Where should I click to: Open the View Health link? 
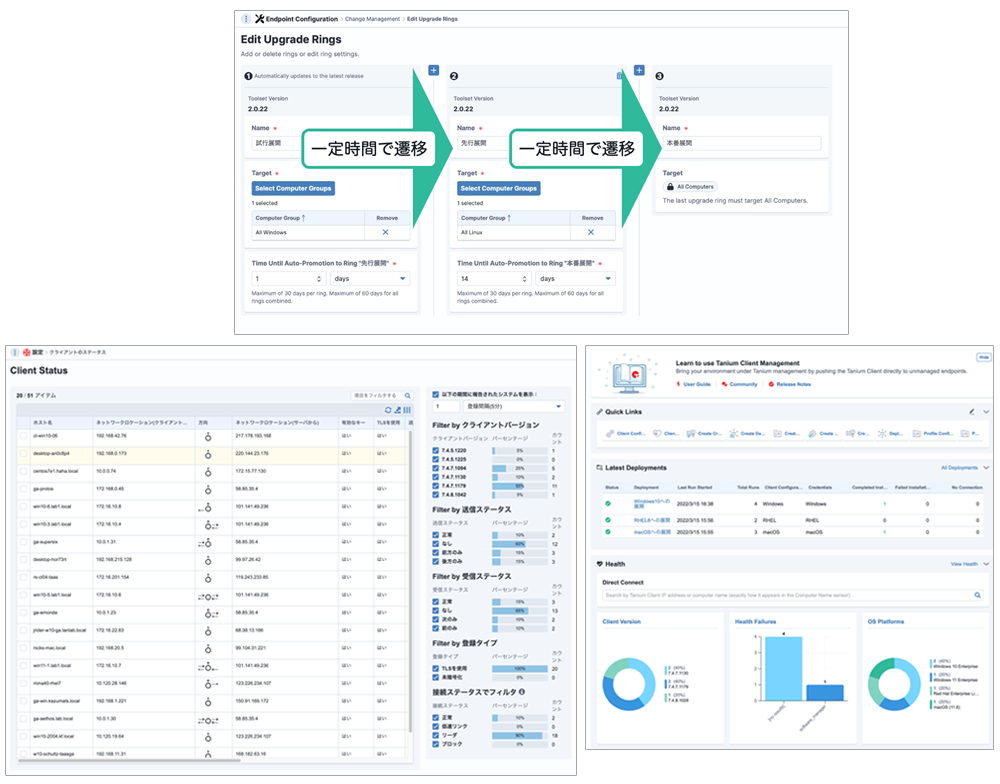tap(963, 564)
